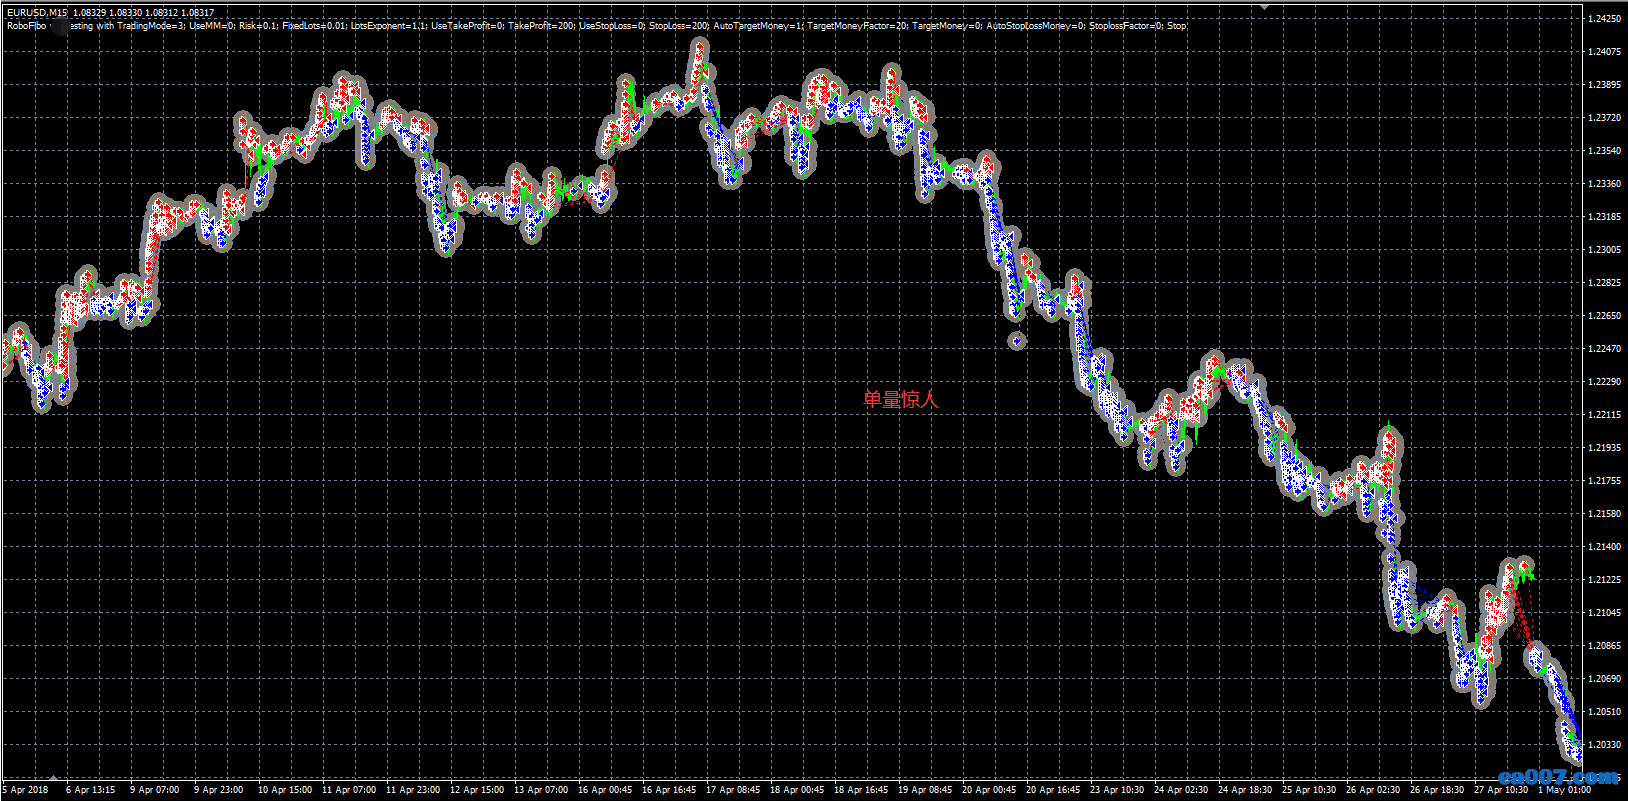
Task: Click the red Chinese text label on chart
Action: coord(901,399)
